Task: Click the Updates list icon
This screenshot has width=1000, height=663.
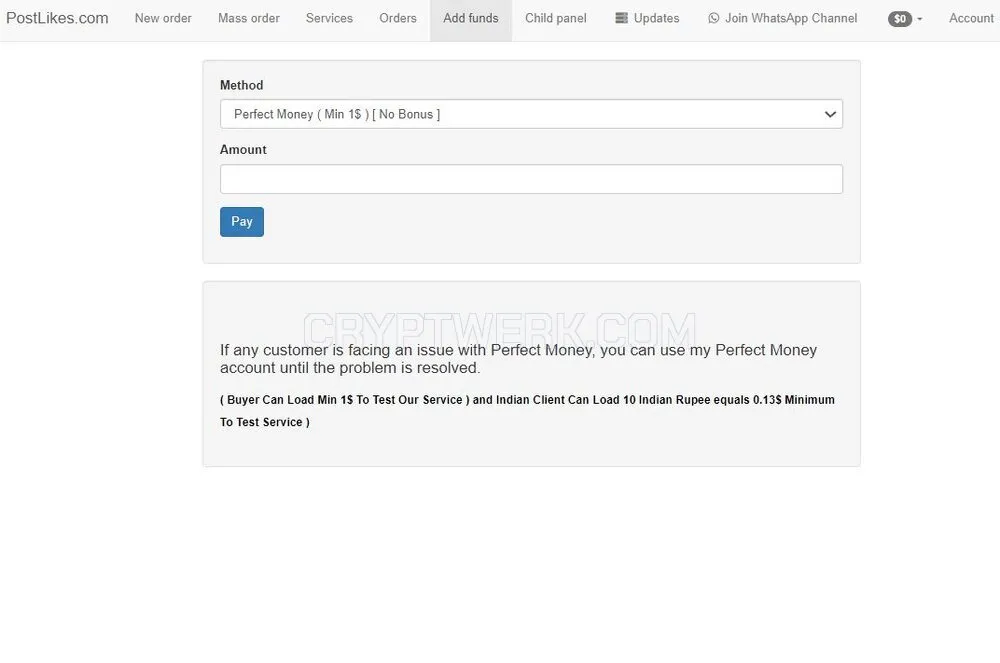Action: click(621, 18)
